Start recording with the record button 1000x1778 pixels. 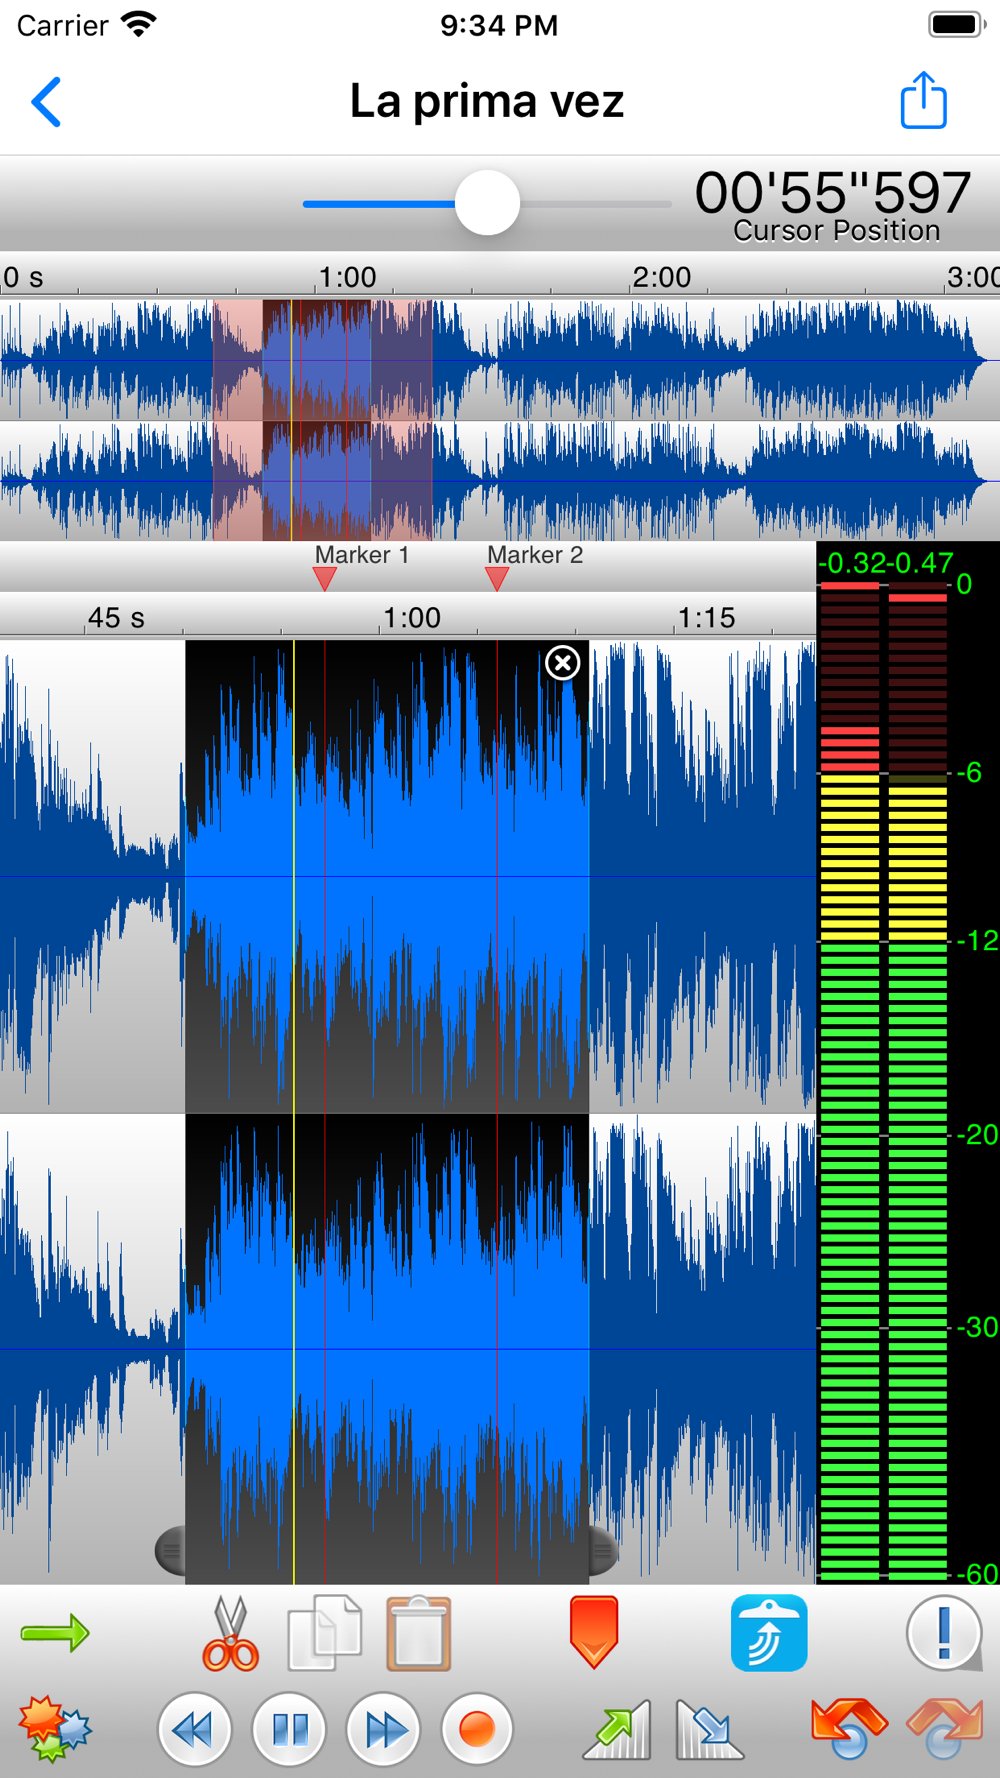tap(477, 1729)
